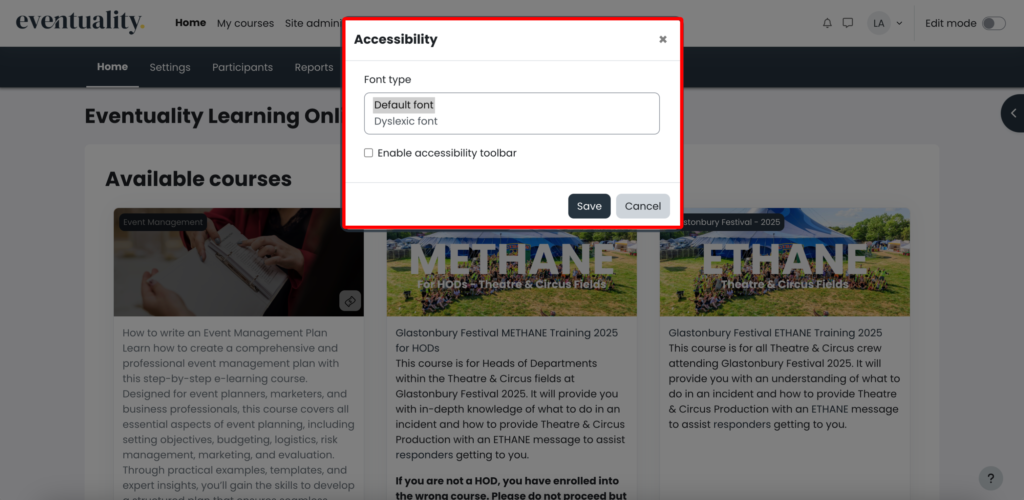
Task: Open the ETHANE course thumbnail
Action: click(784, 262)
